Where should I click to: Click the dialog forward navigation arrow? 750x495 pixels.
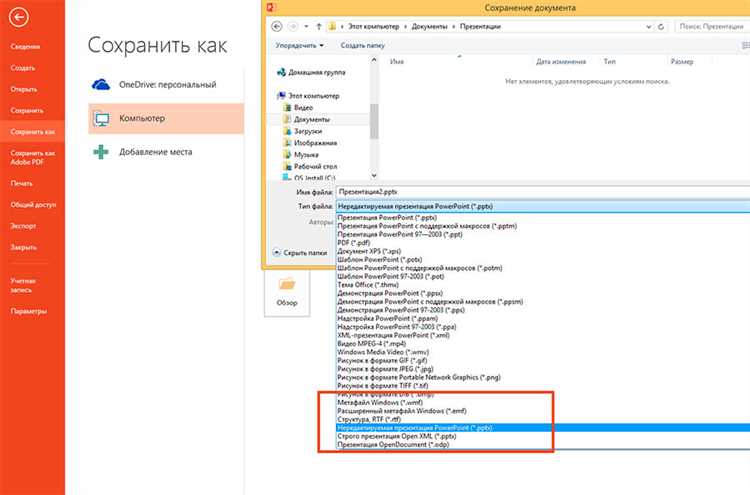point(293,26)
